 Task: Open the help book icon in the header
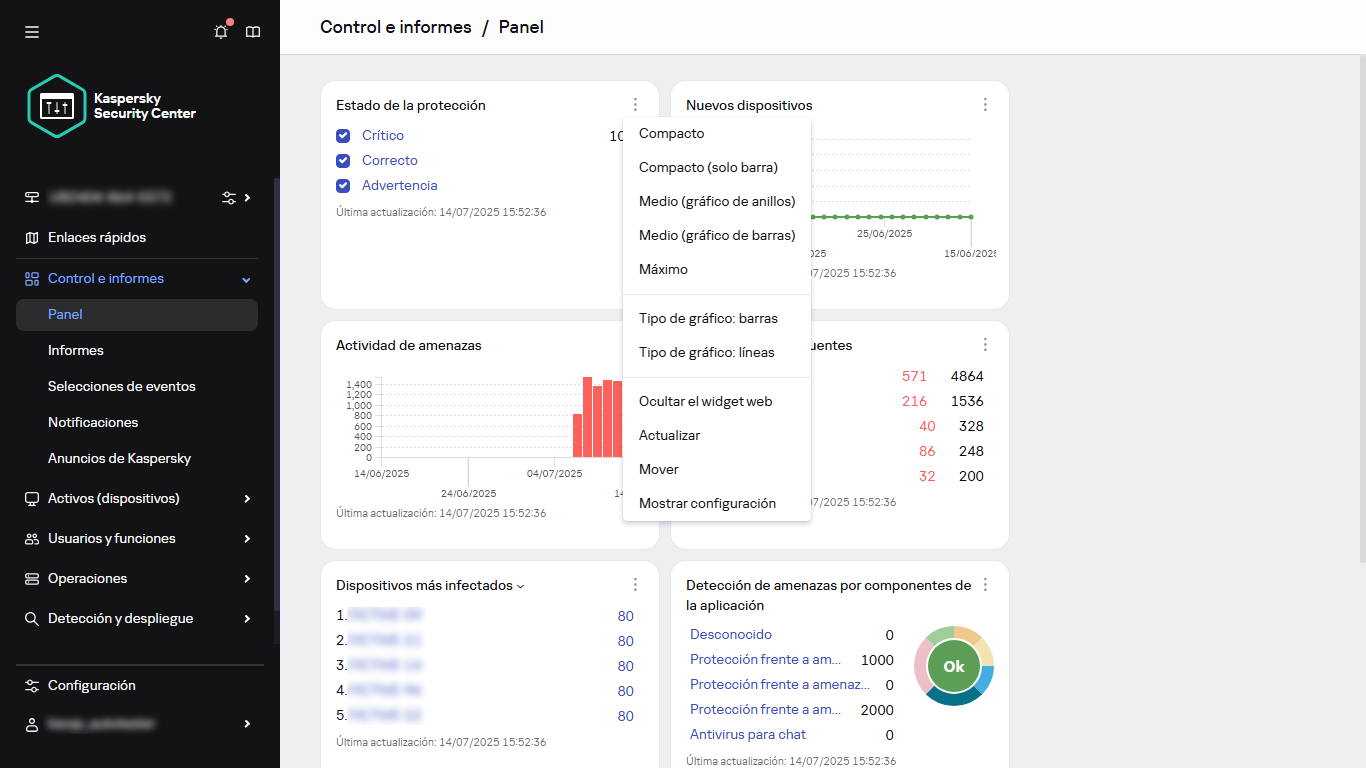click(253, 31)
